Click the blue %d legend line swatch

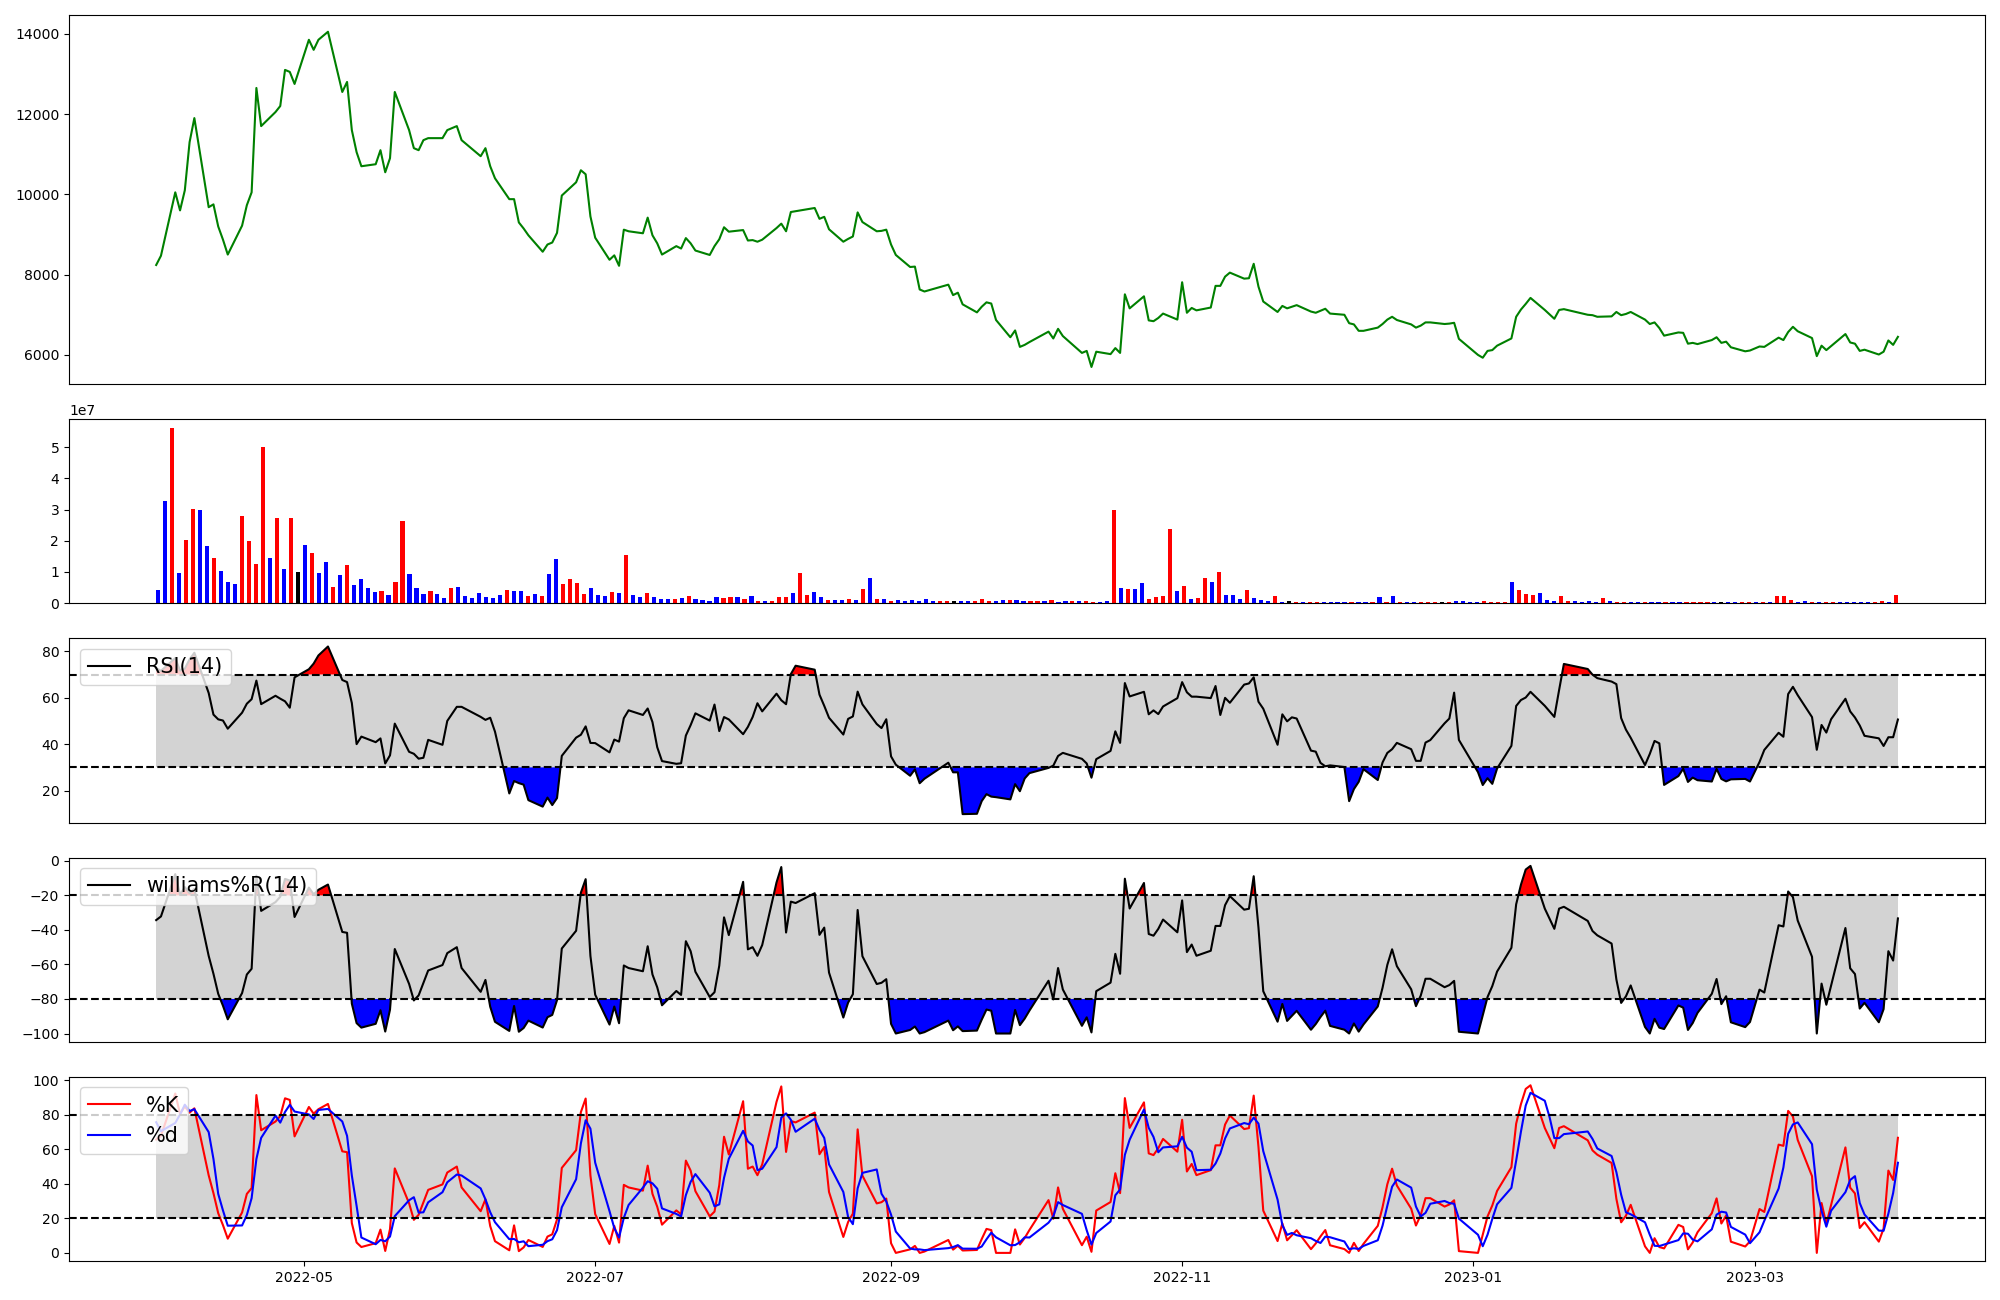109,1135
